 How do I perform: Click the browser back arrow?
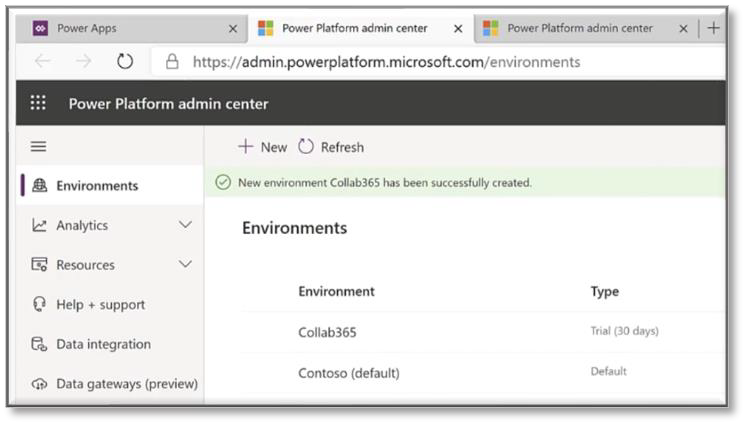tap(43, 61)
